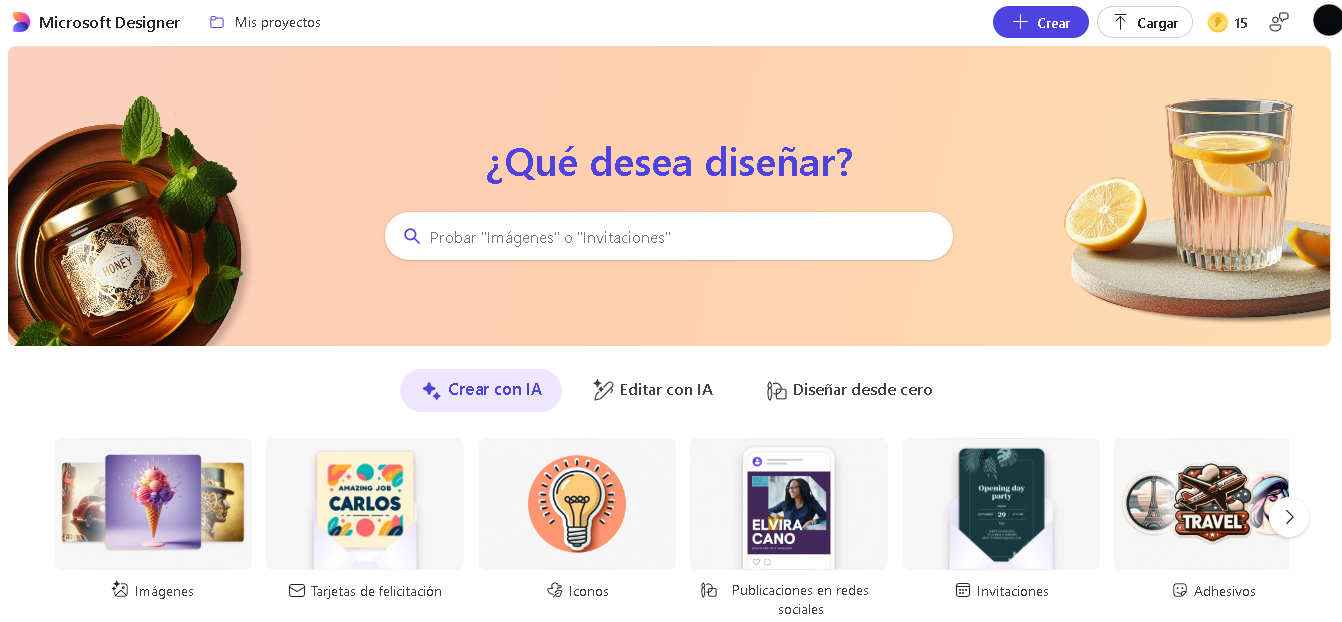Screen dimensions: 1342x622
Task: Open the black profile avatar circle
Action: [x=1327, y=20]
